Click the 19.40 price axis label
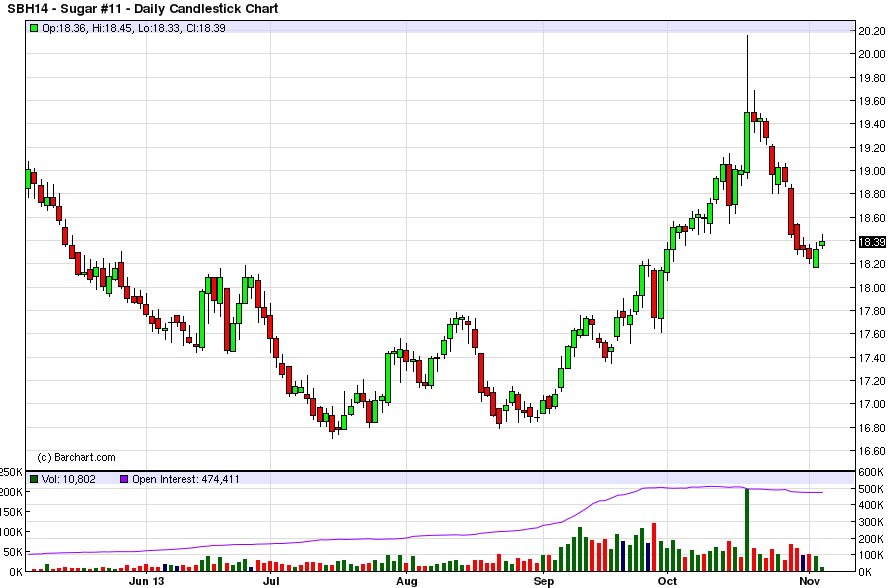Viewport: 892px width, 588px height. tap(872, 124)
